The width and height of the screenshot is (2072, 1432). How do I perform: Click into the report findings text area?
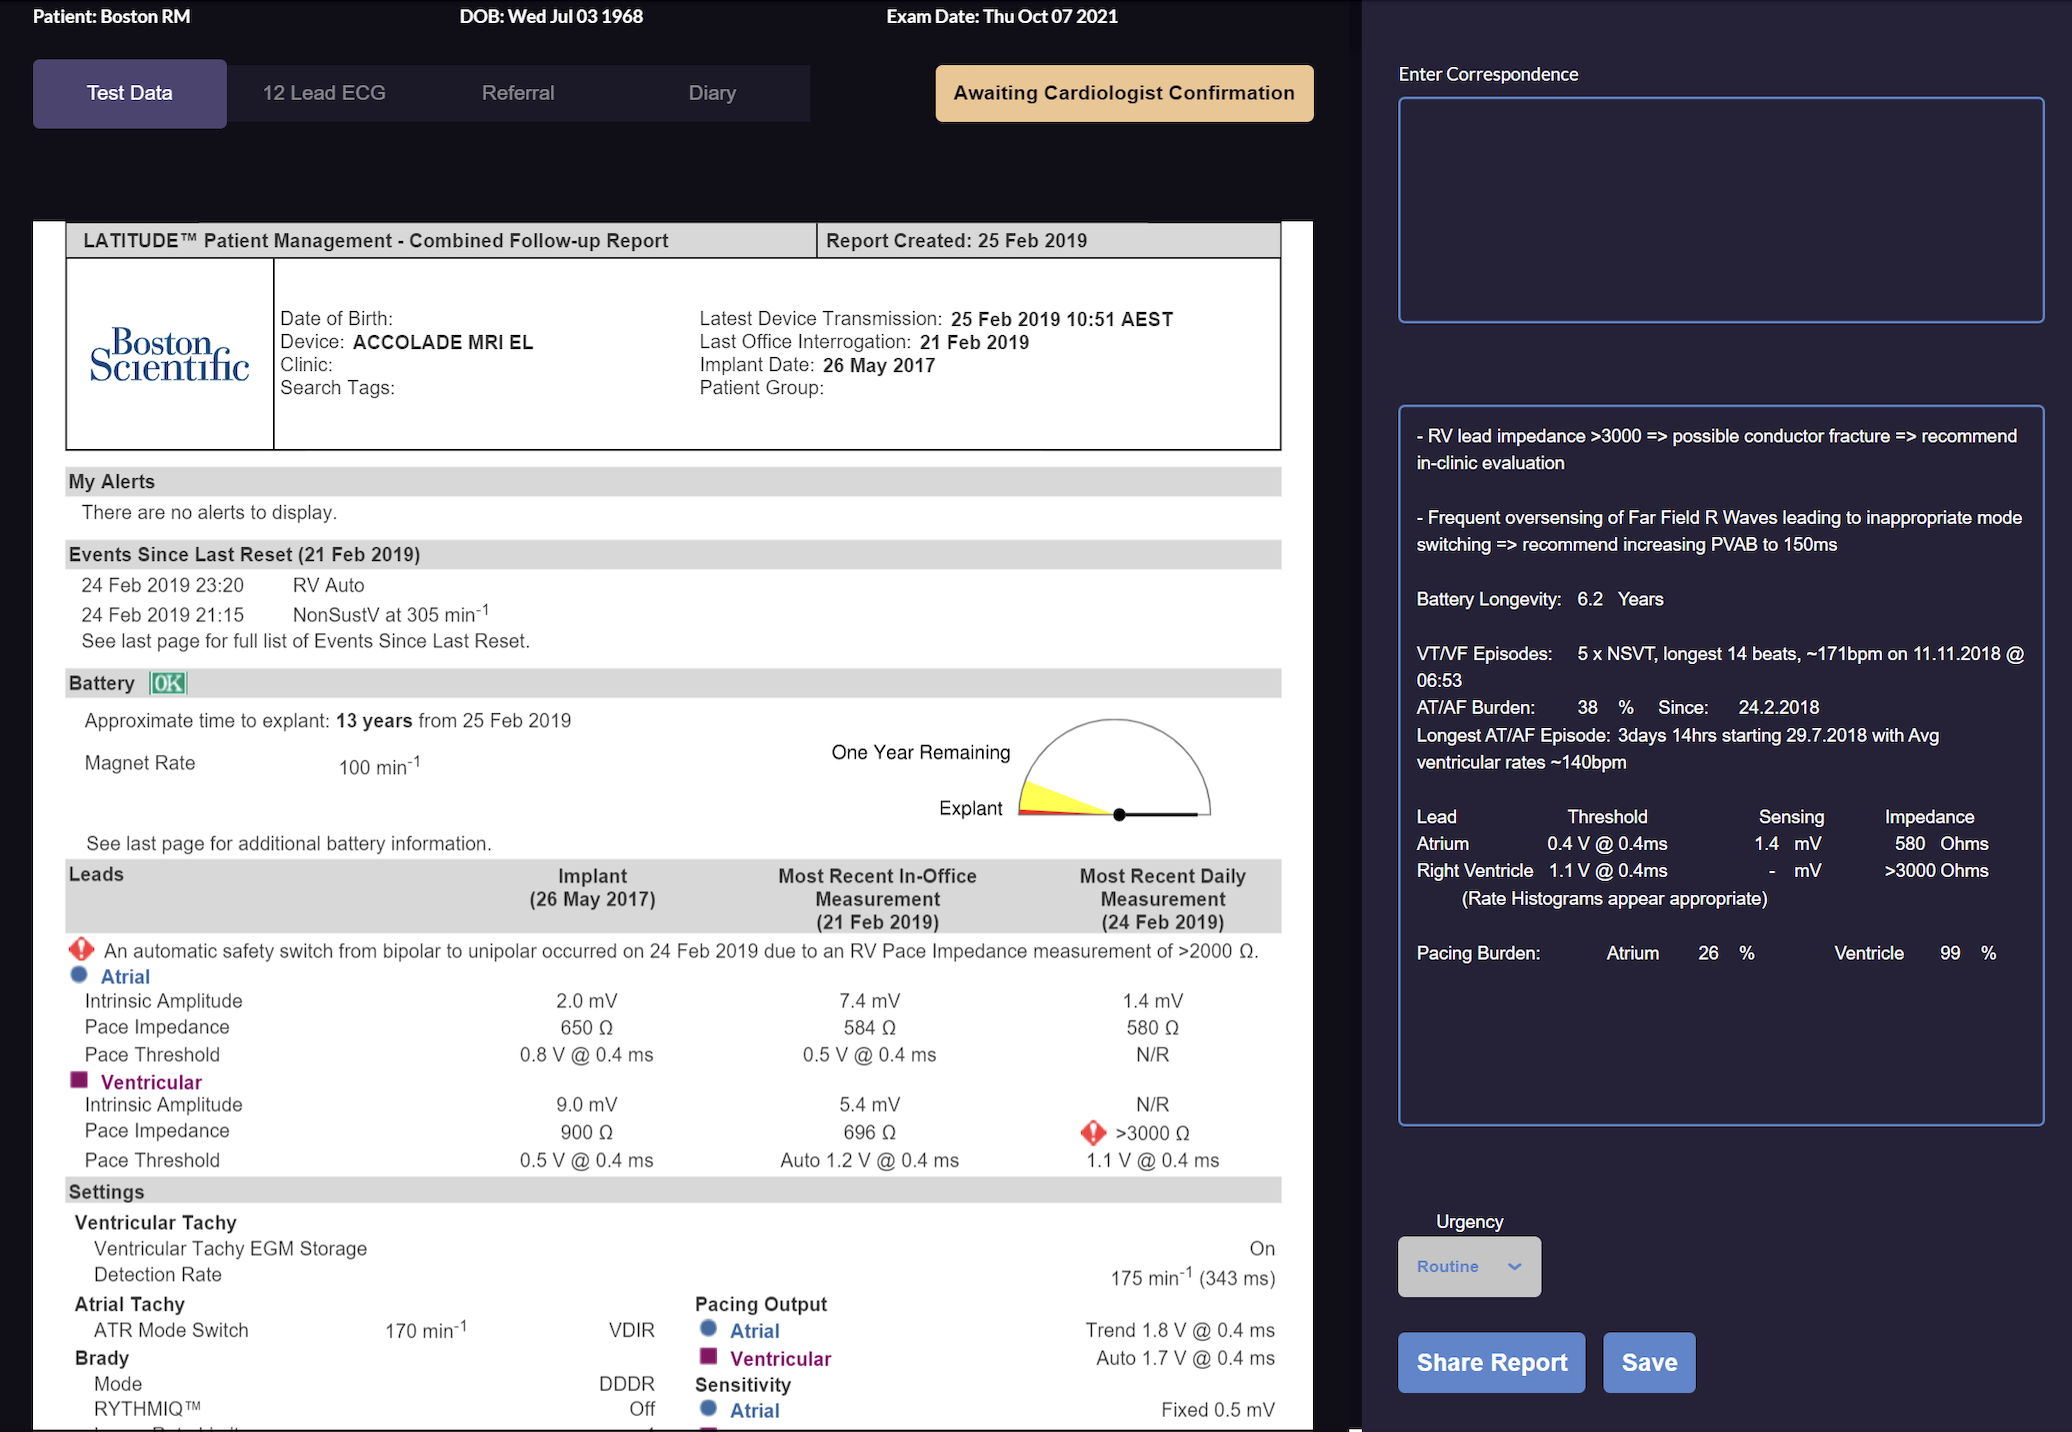point(1720,765)
